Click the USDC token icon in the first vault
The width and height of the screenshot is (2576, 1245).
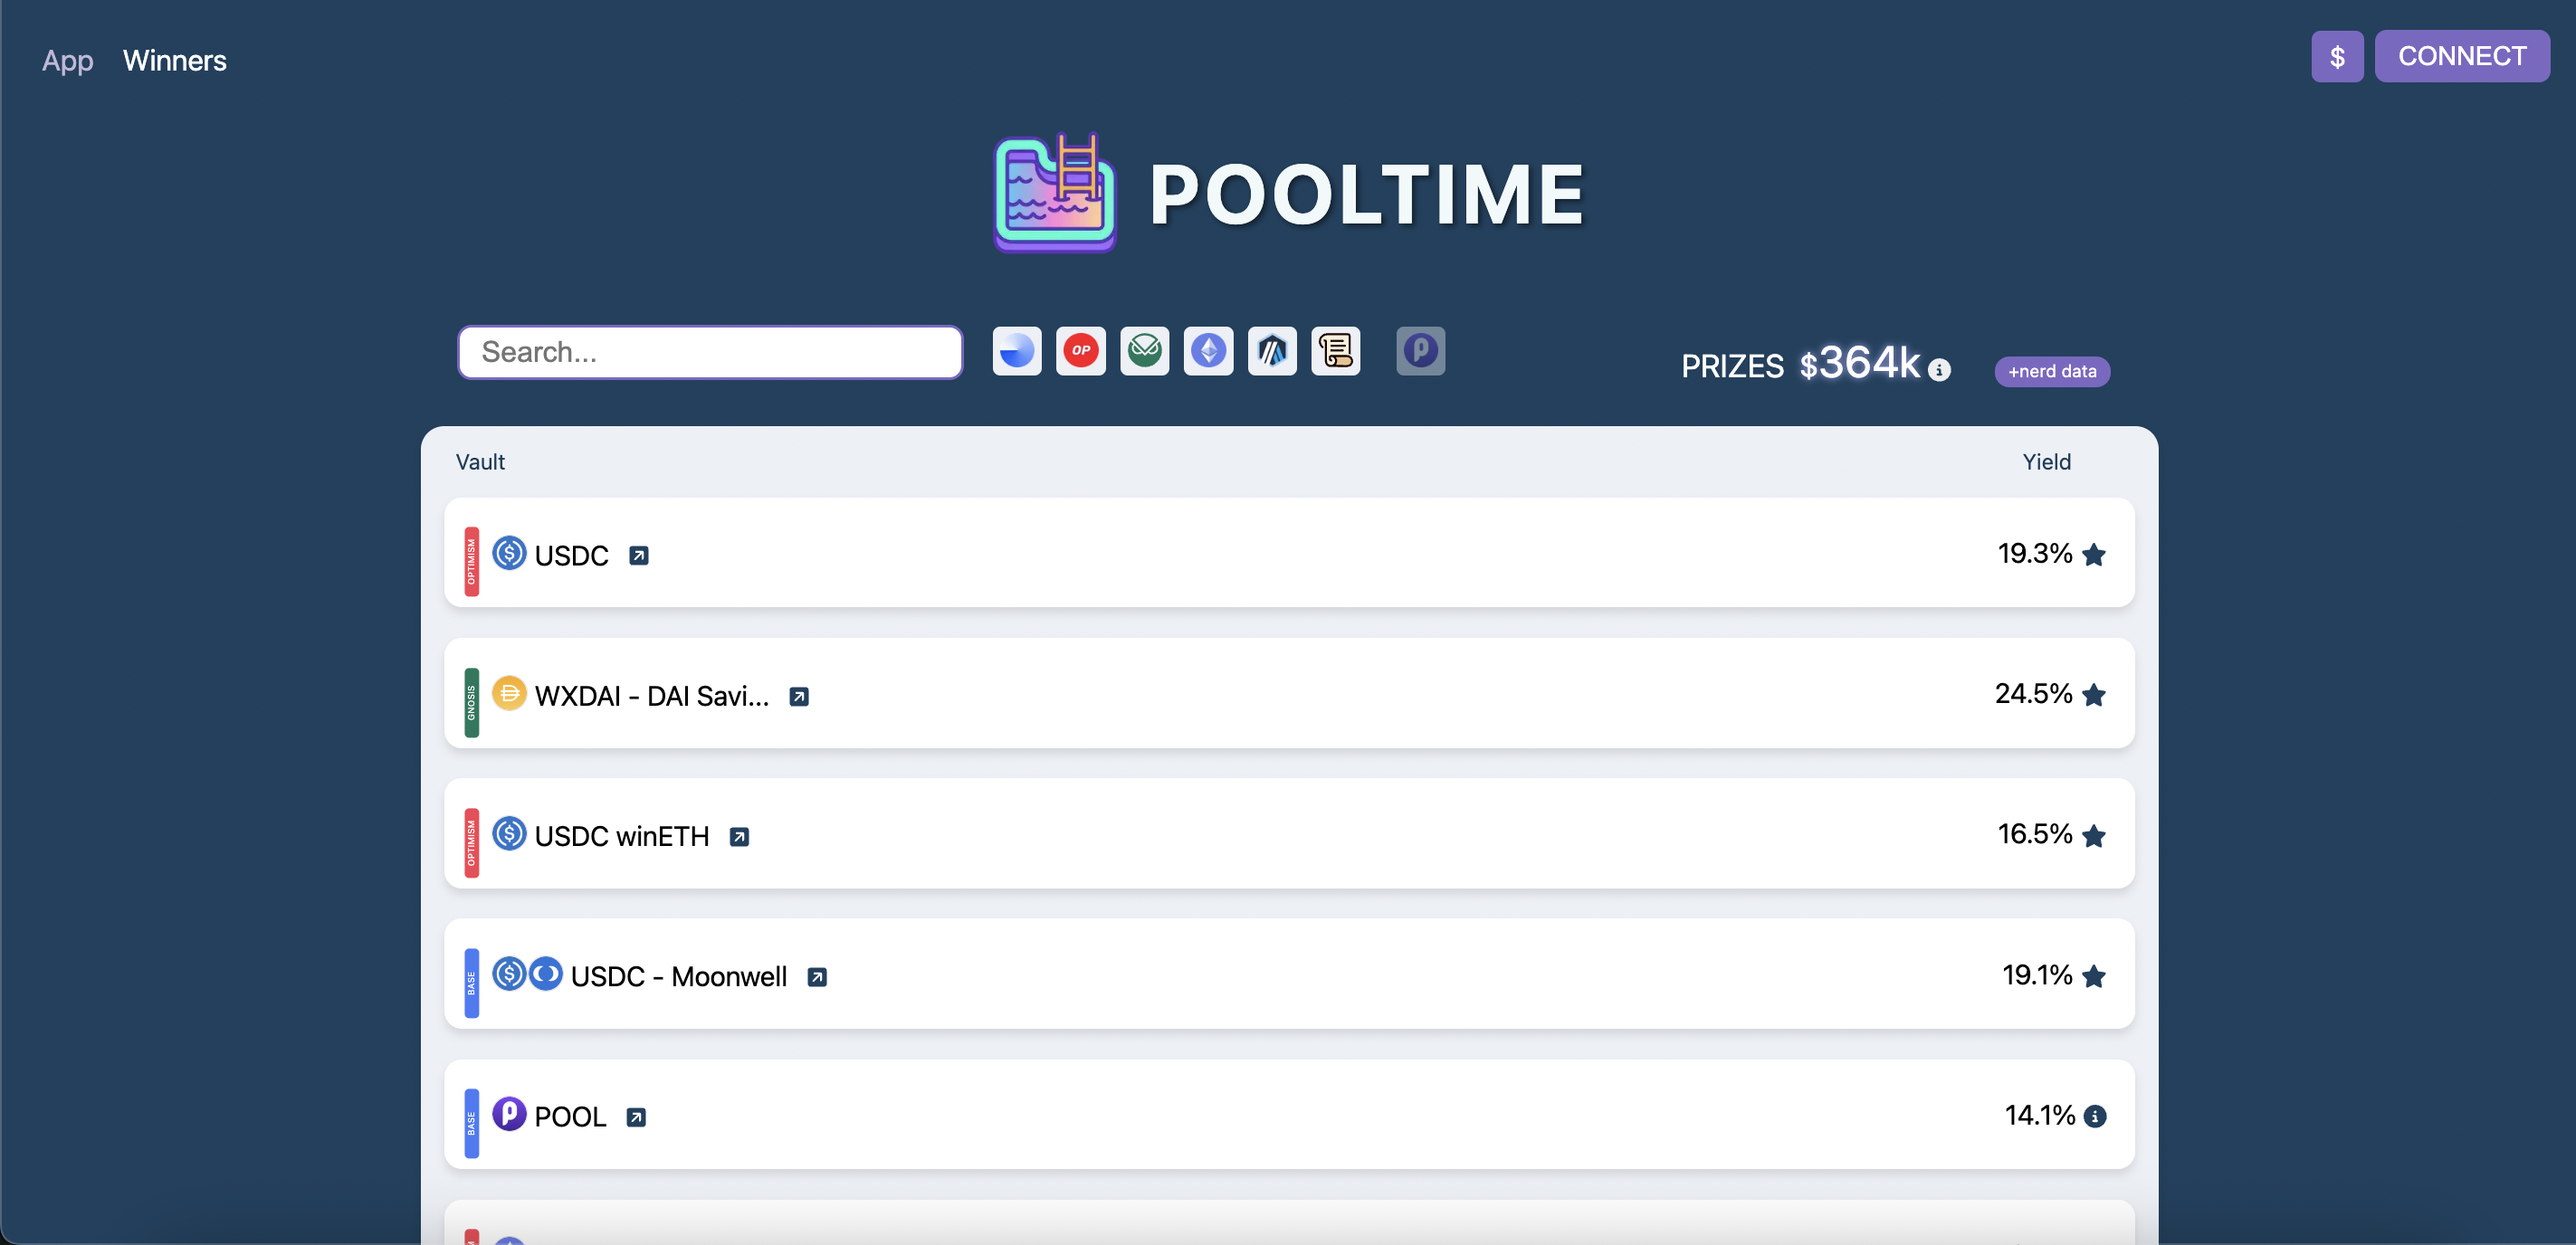509,553
